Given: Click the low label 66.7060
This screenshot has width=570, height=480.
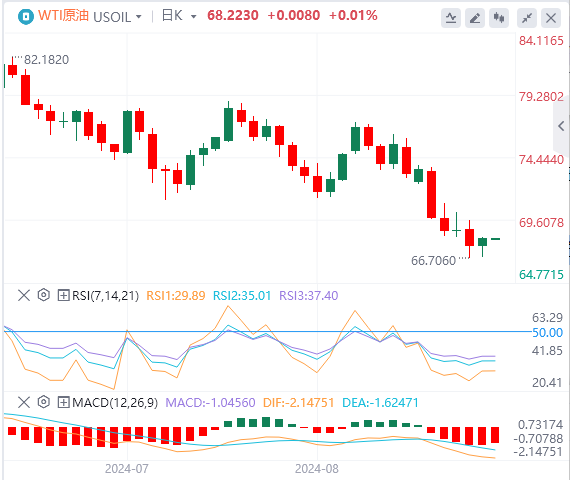Looking at the screenshot, I should 433,261.
